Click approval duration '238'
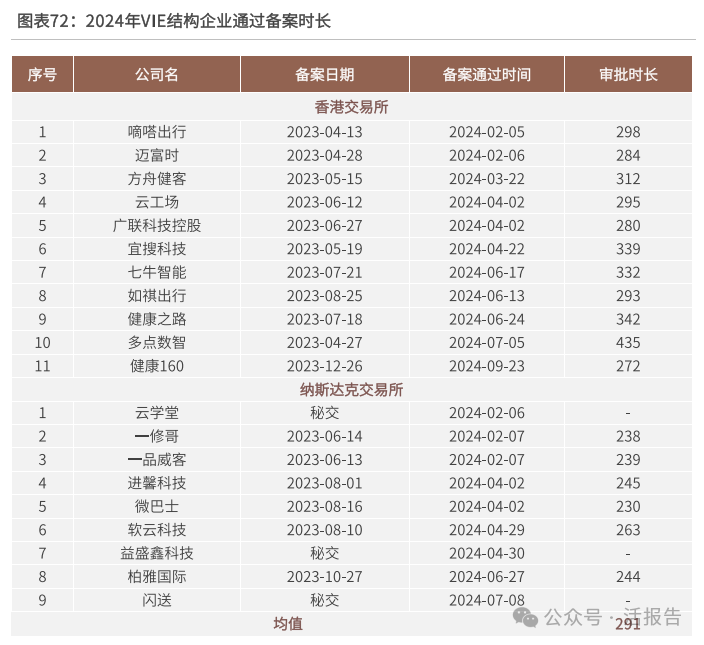Viewport: 704px width, 645px height. tap(628, 436)
